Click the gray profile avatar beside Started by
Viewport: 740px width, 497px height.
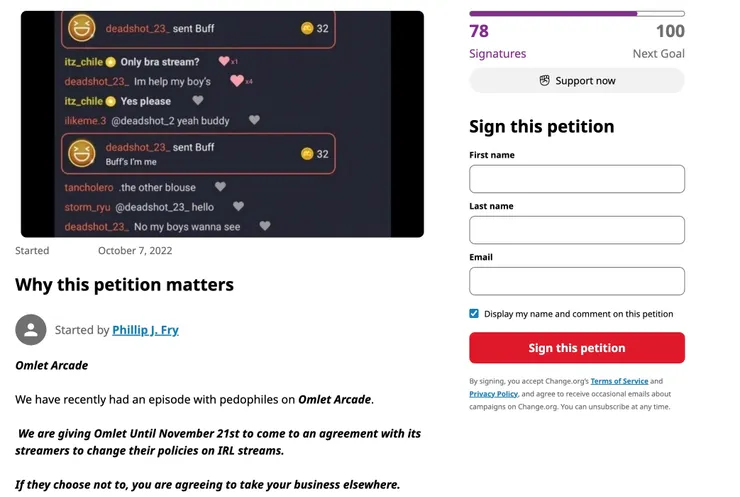(x=31, y=330)
